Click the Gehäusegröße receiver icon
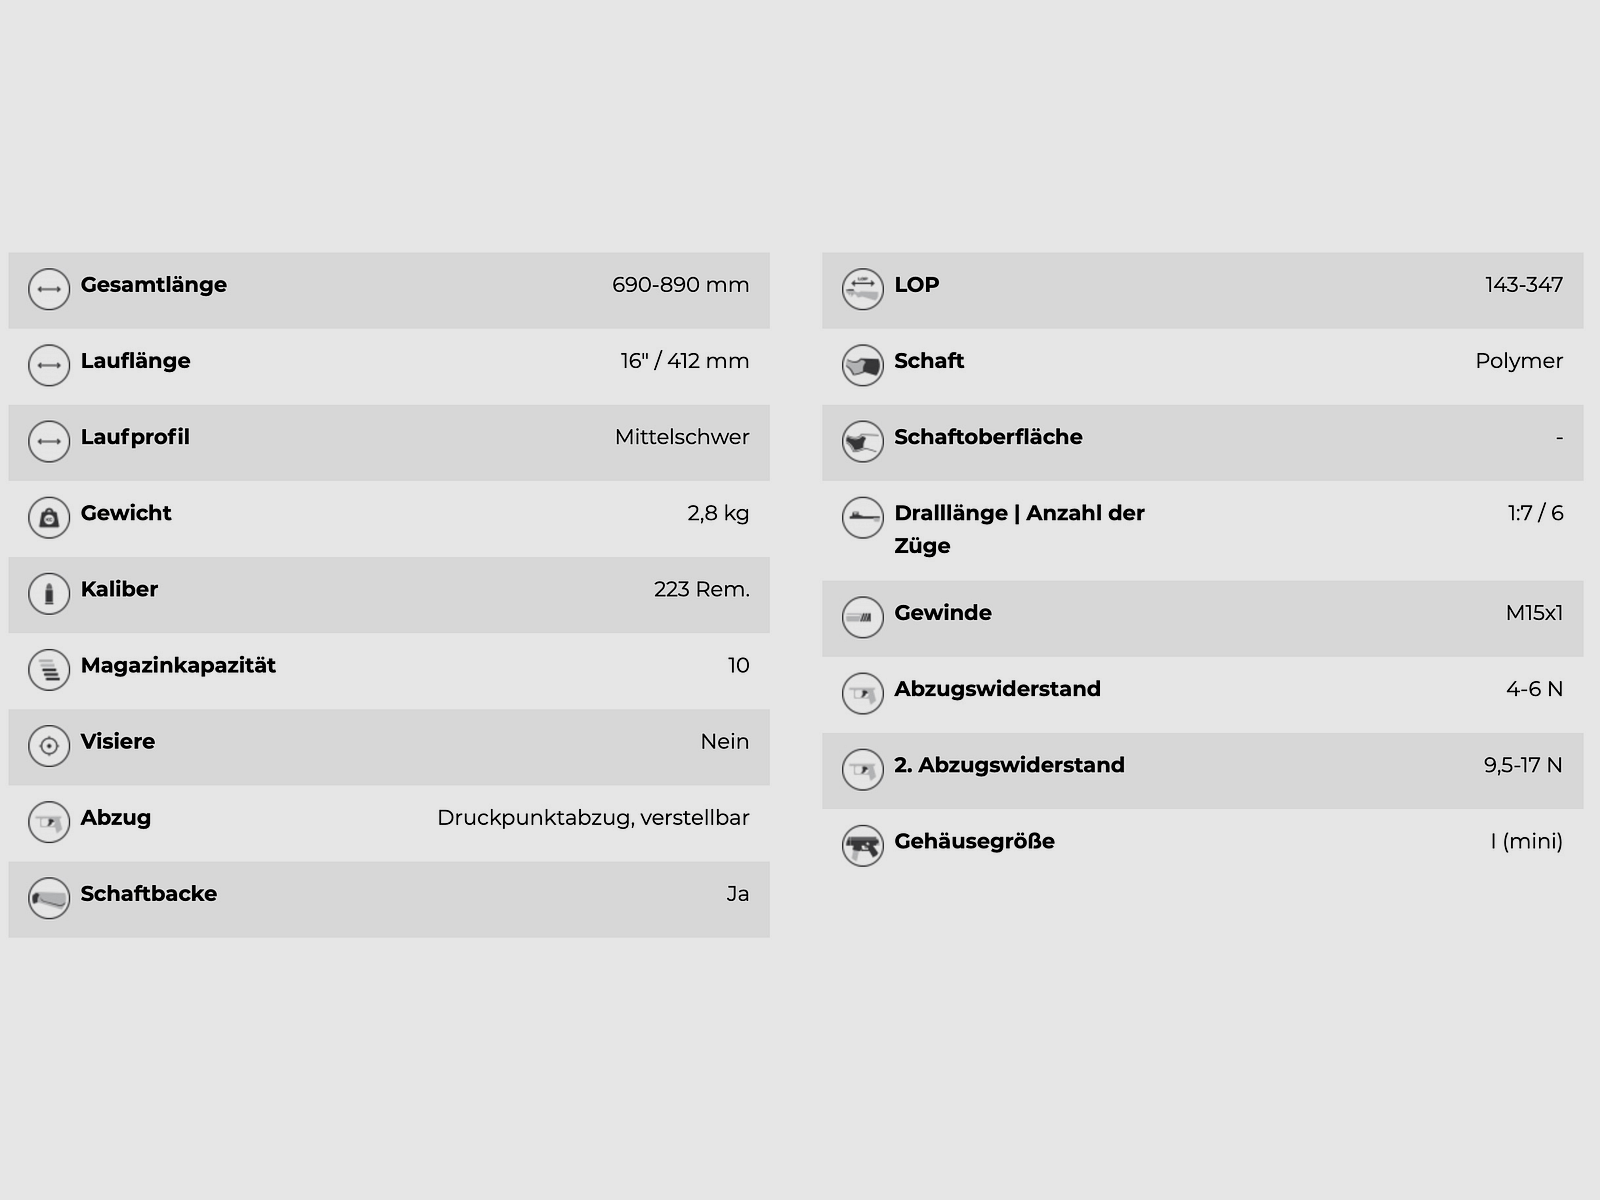 862,846
